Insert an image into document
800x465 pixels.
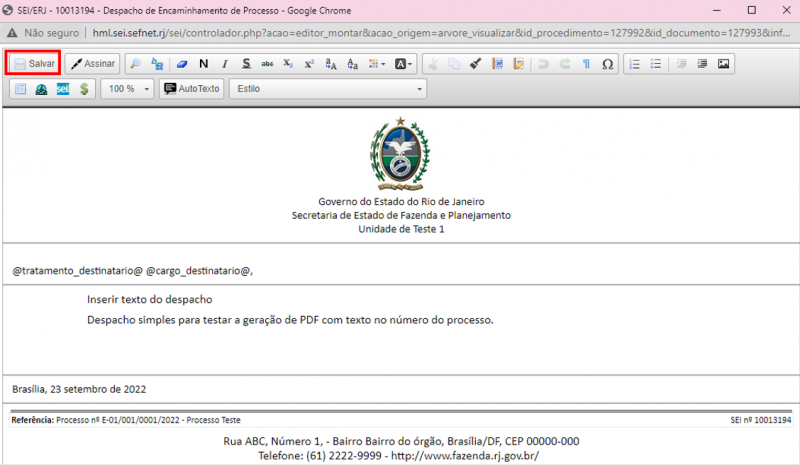coord(723,63)
